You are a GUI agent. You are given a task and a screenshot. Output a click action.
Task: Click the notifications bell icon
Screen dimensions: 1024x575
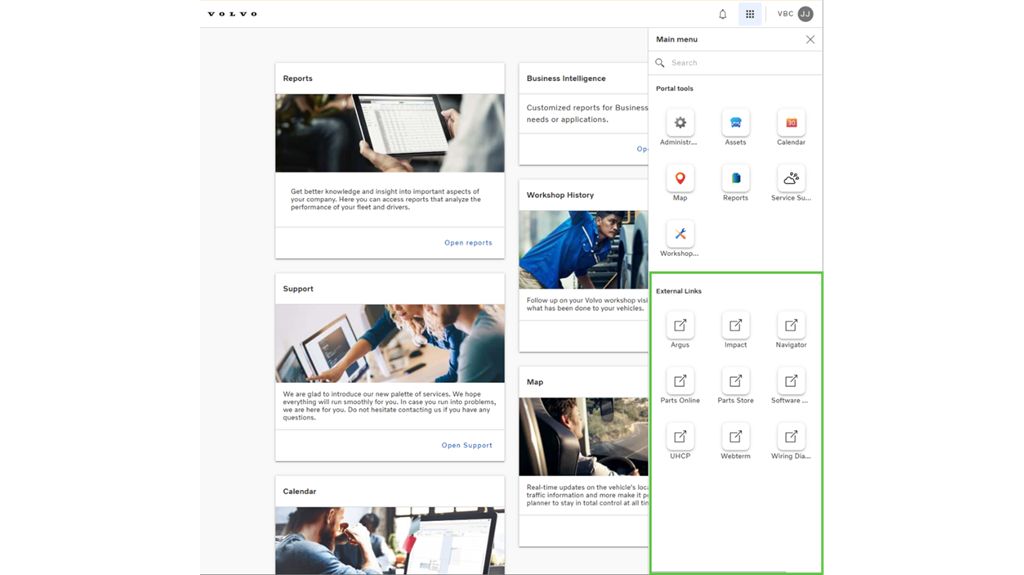(723, 14)
